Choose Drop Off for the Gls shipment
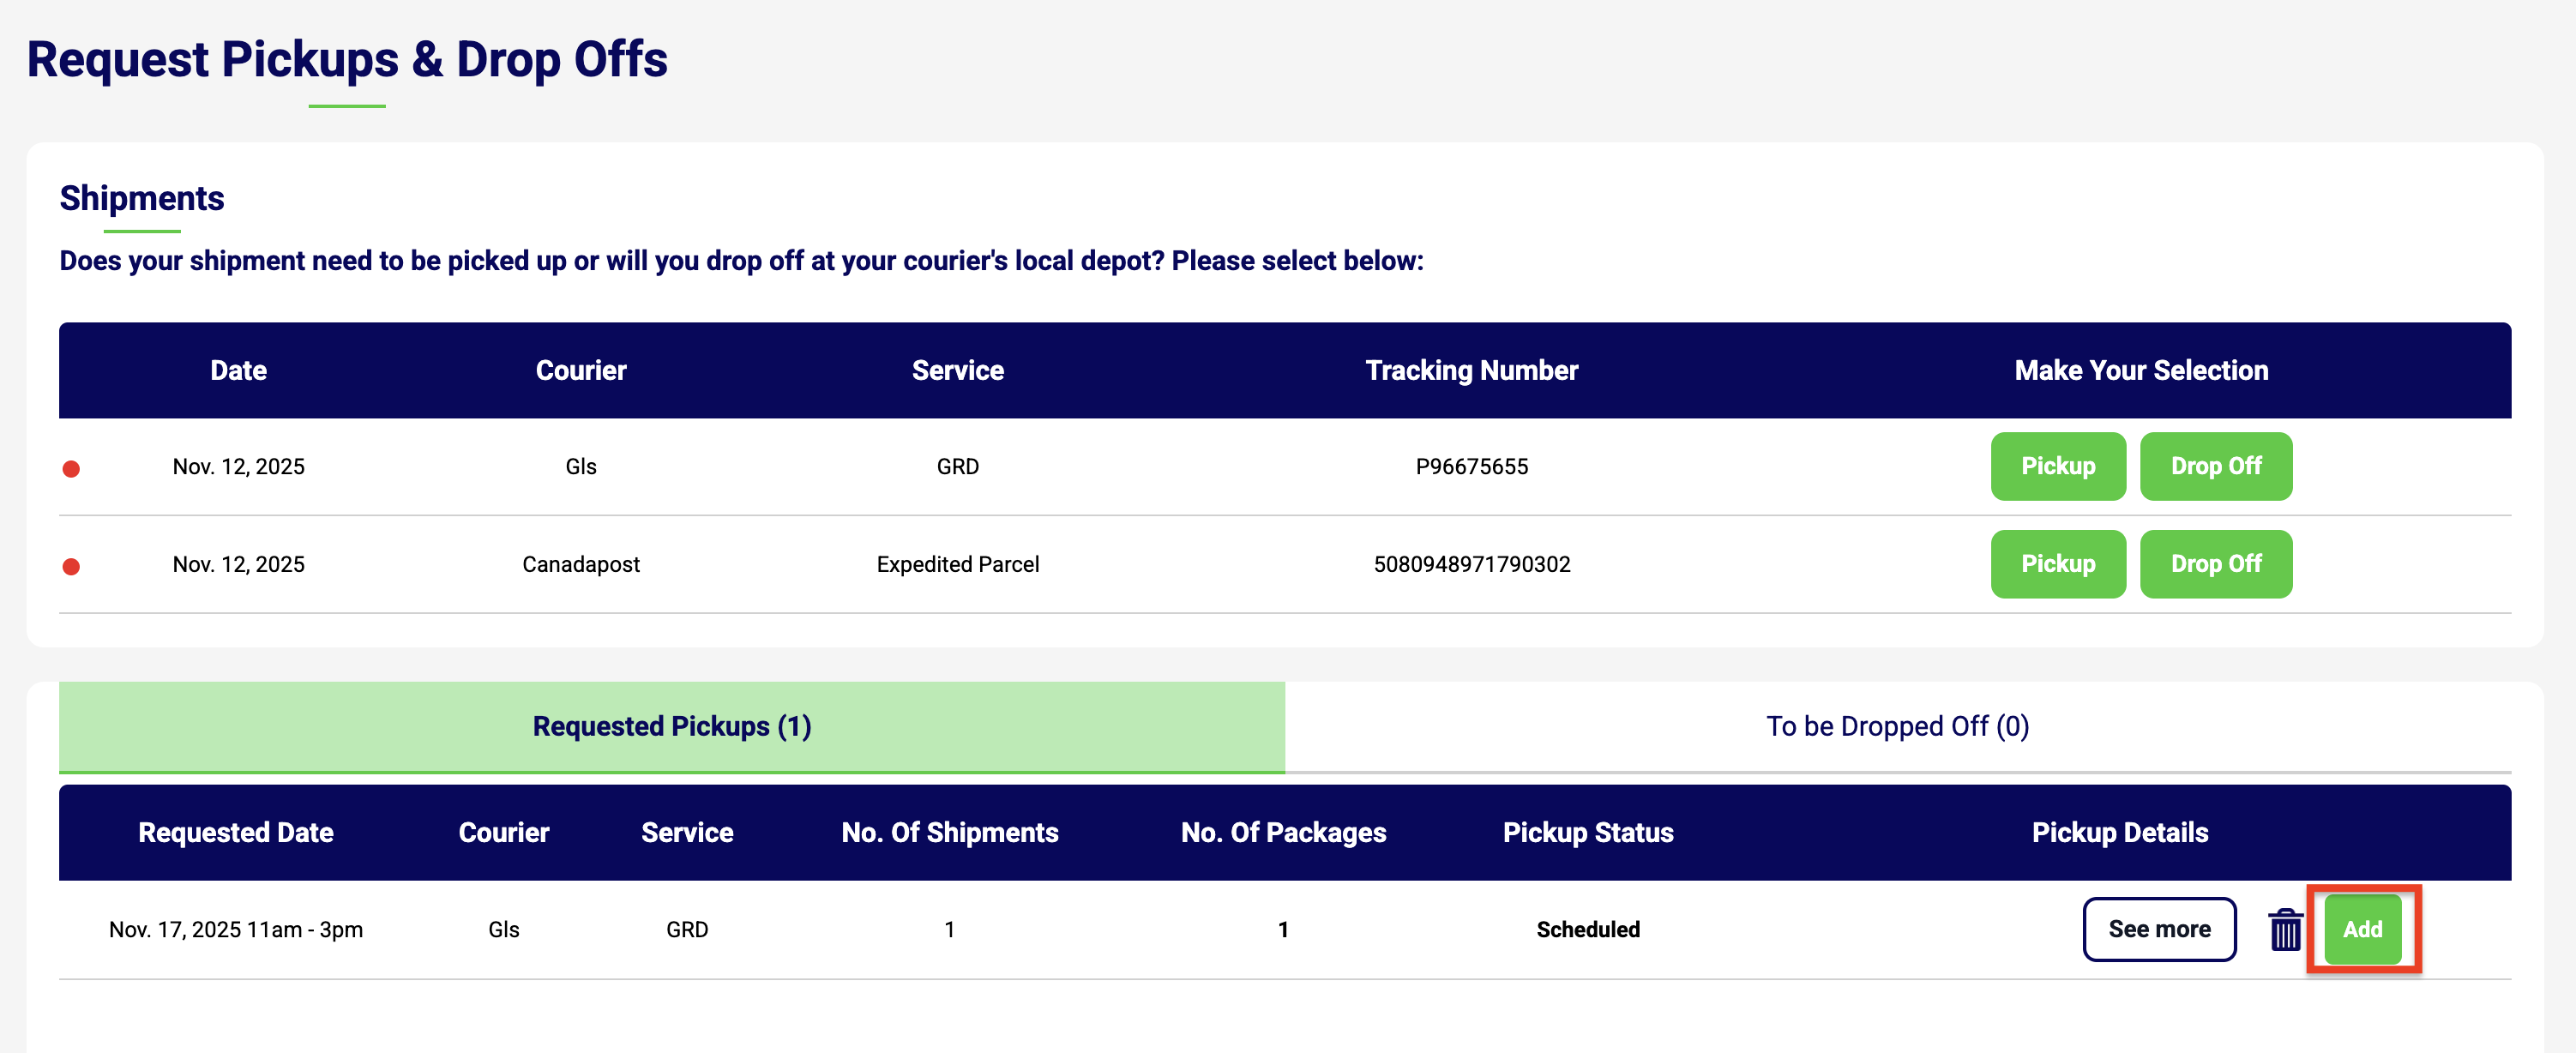This screenshot has height=1053, width=2576. pyautogui.click(x=2215, y=466)
